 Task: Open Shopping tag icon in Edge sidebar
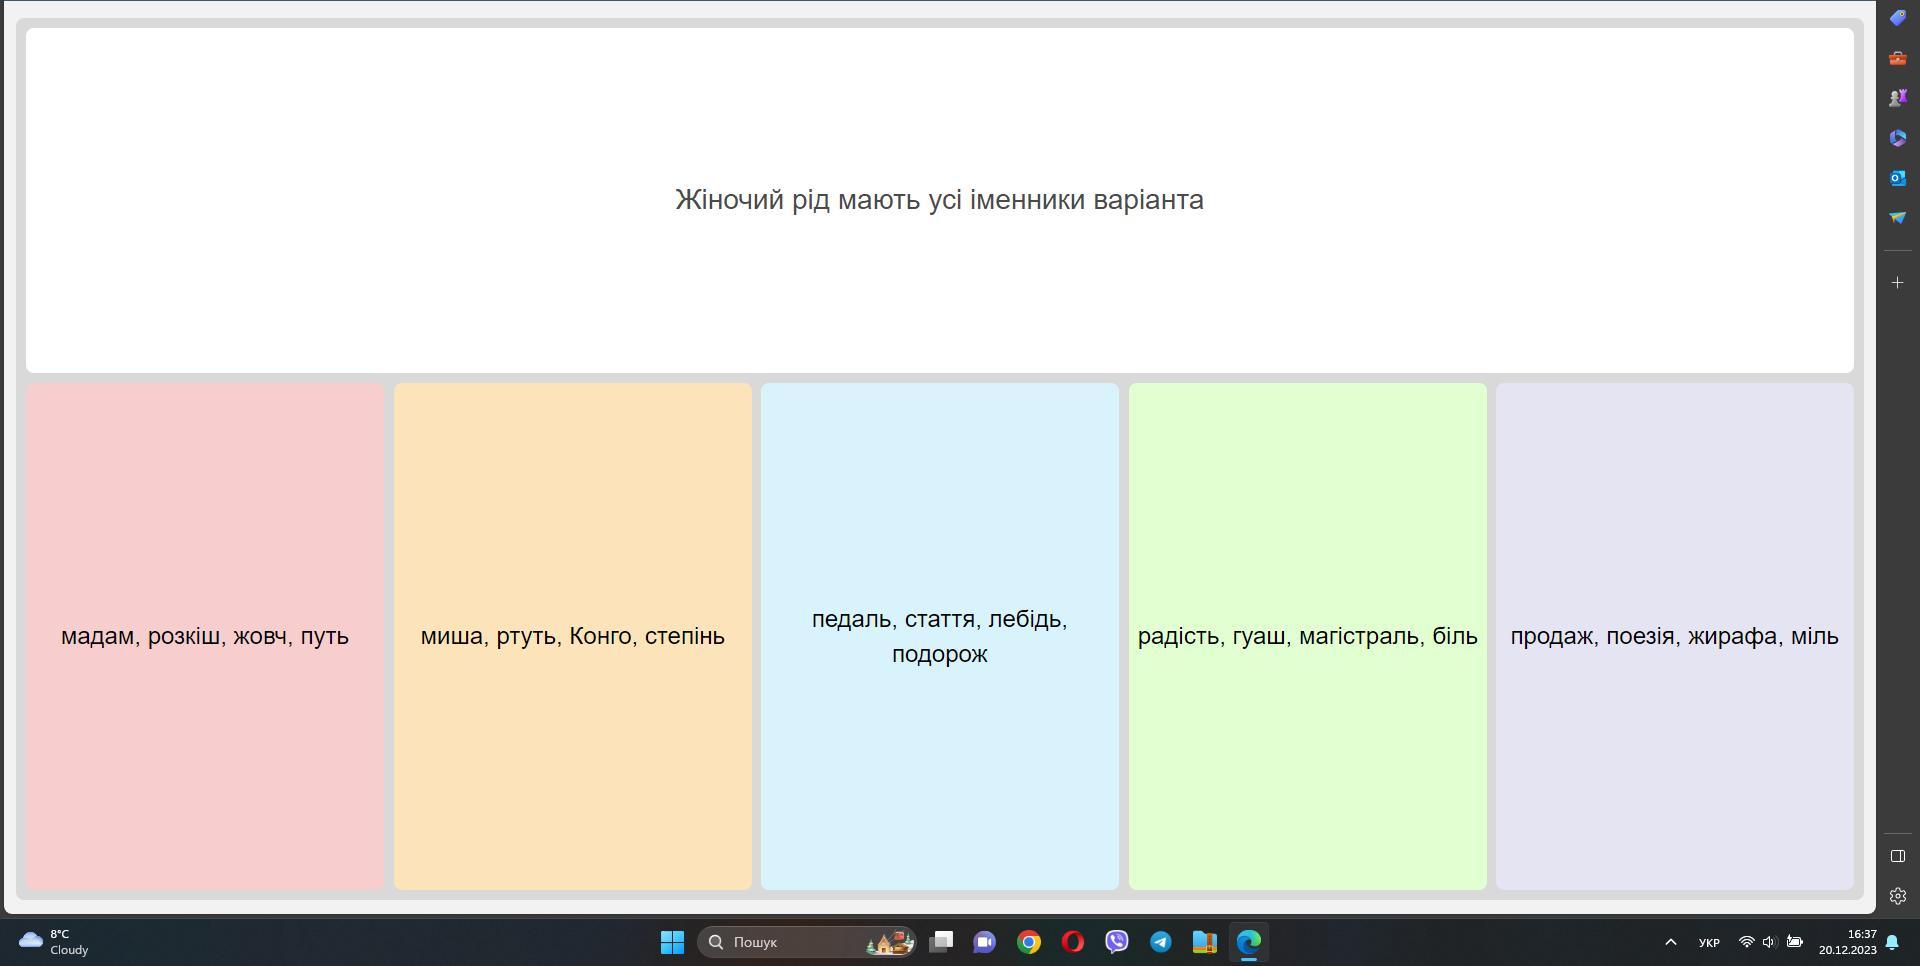coord(1897,18)
